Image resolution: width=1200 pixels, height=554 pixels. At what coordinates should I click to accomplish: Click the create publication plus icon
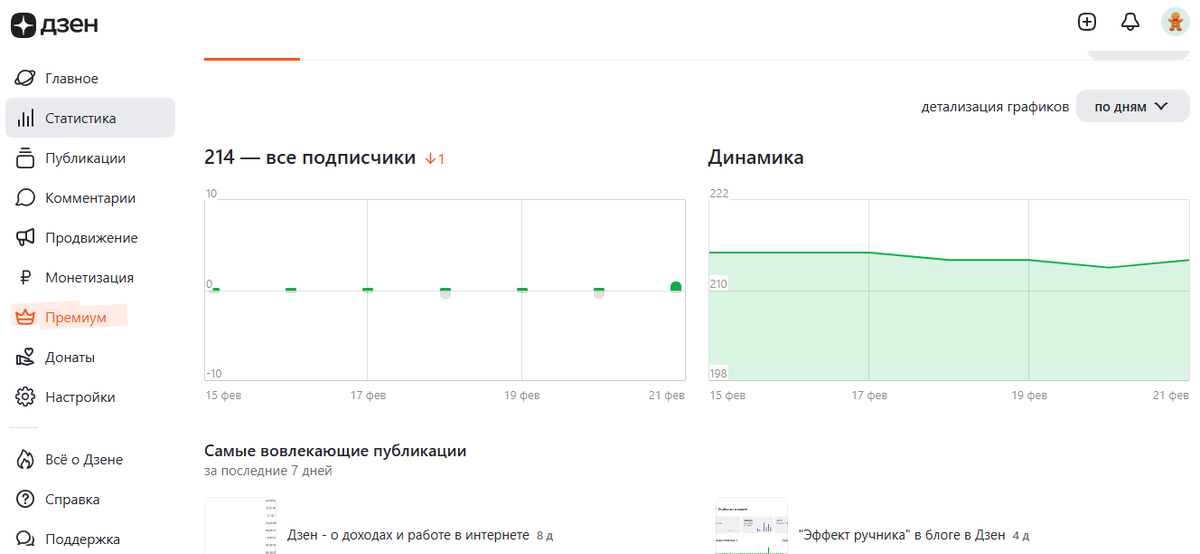tap(1087, 22)
